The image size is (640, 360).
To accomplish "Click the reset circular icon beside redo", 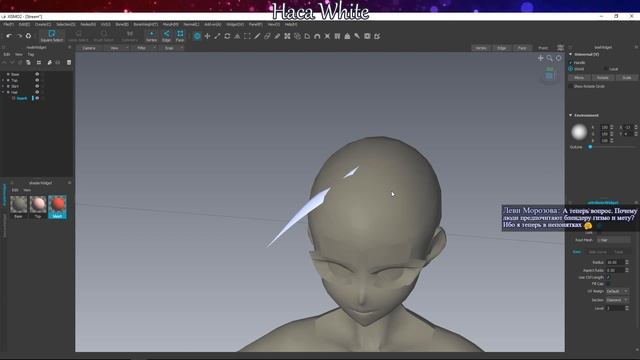I will point(29,36).
